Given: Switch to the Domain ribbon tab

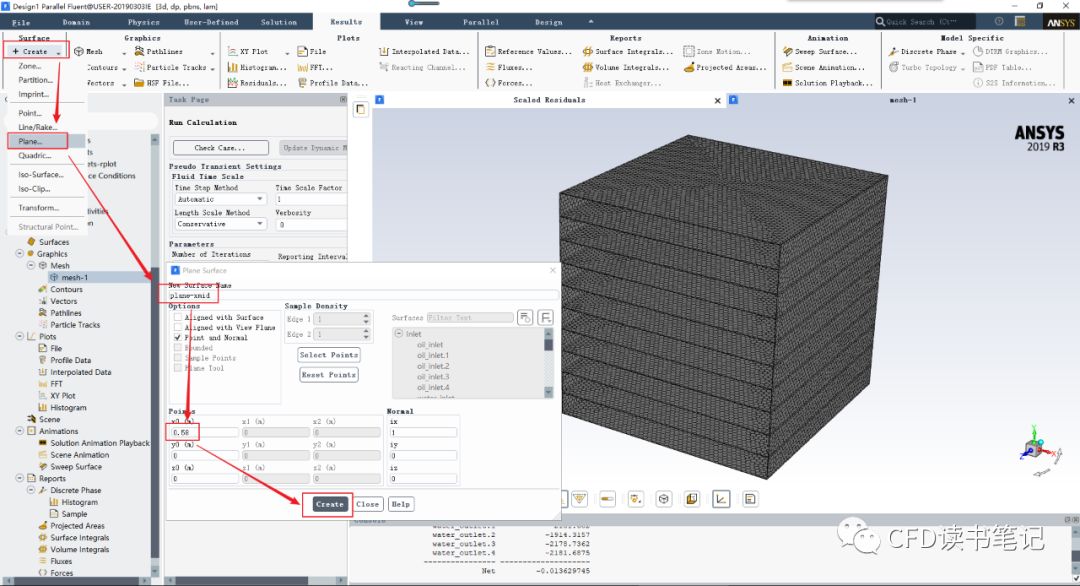Looking at the screenshot, I should [x=76, y=23].
